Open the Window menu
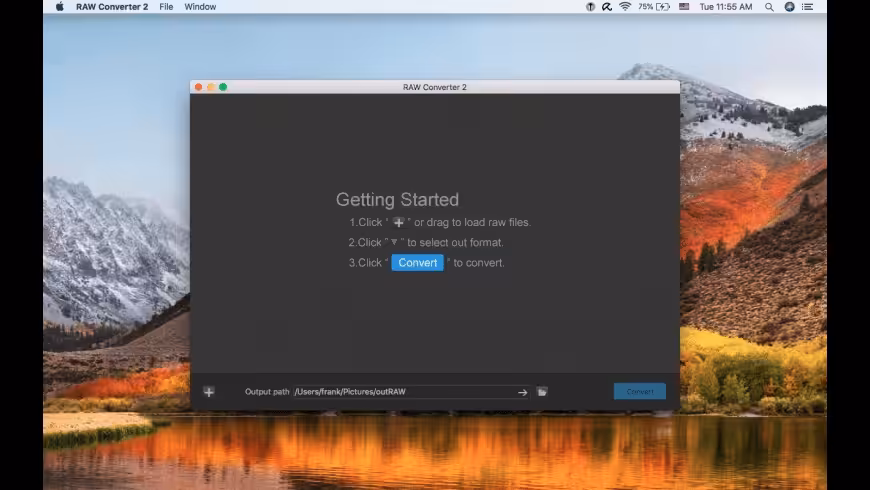The height and width of the screenshot is (490, 870). coord(200,7)
